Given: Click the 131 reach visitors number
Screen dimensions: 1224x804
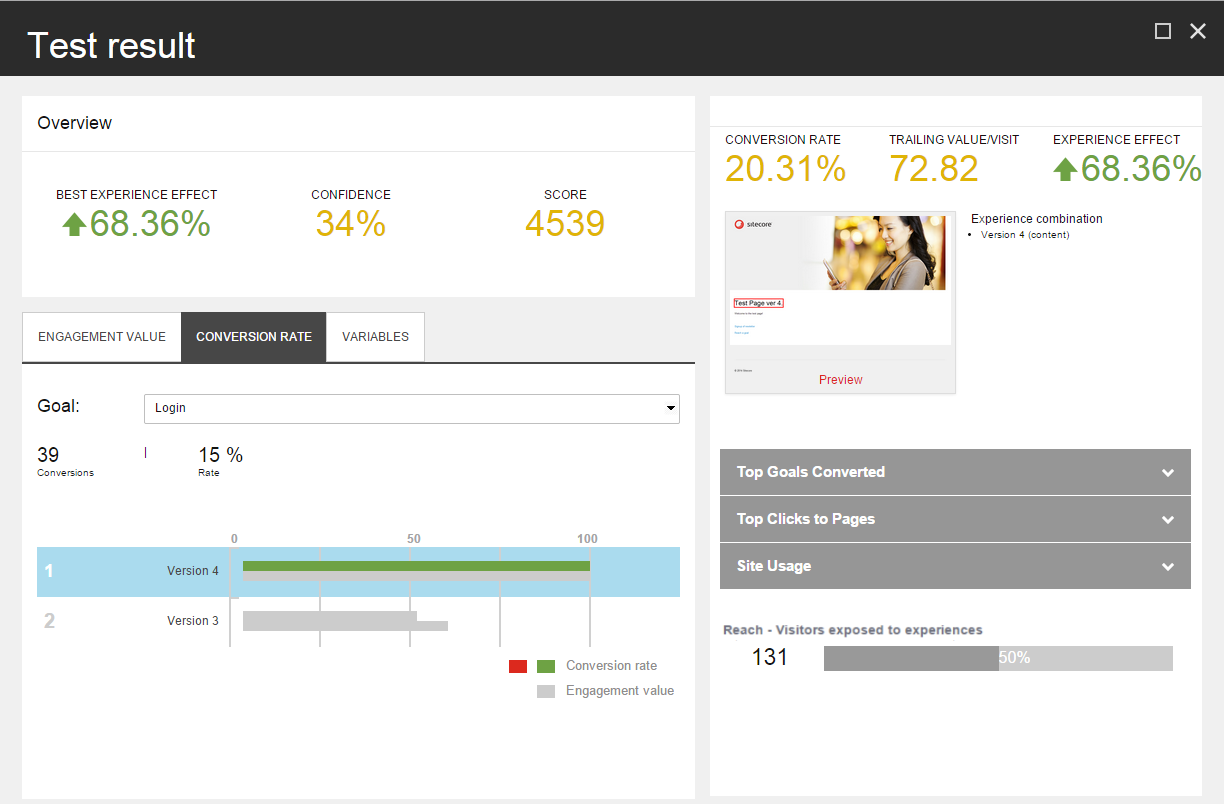Looking at the screenshot, I should (770, 657).
